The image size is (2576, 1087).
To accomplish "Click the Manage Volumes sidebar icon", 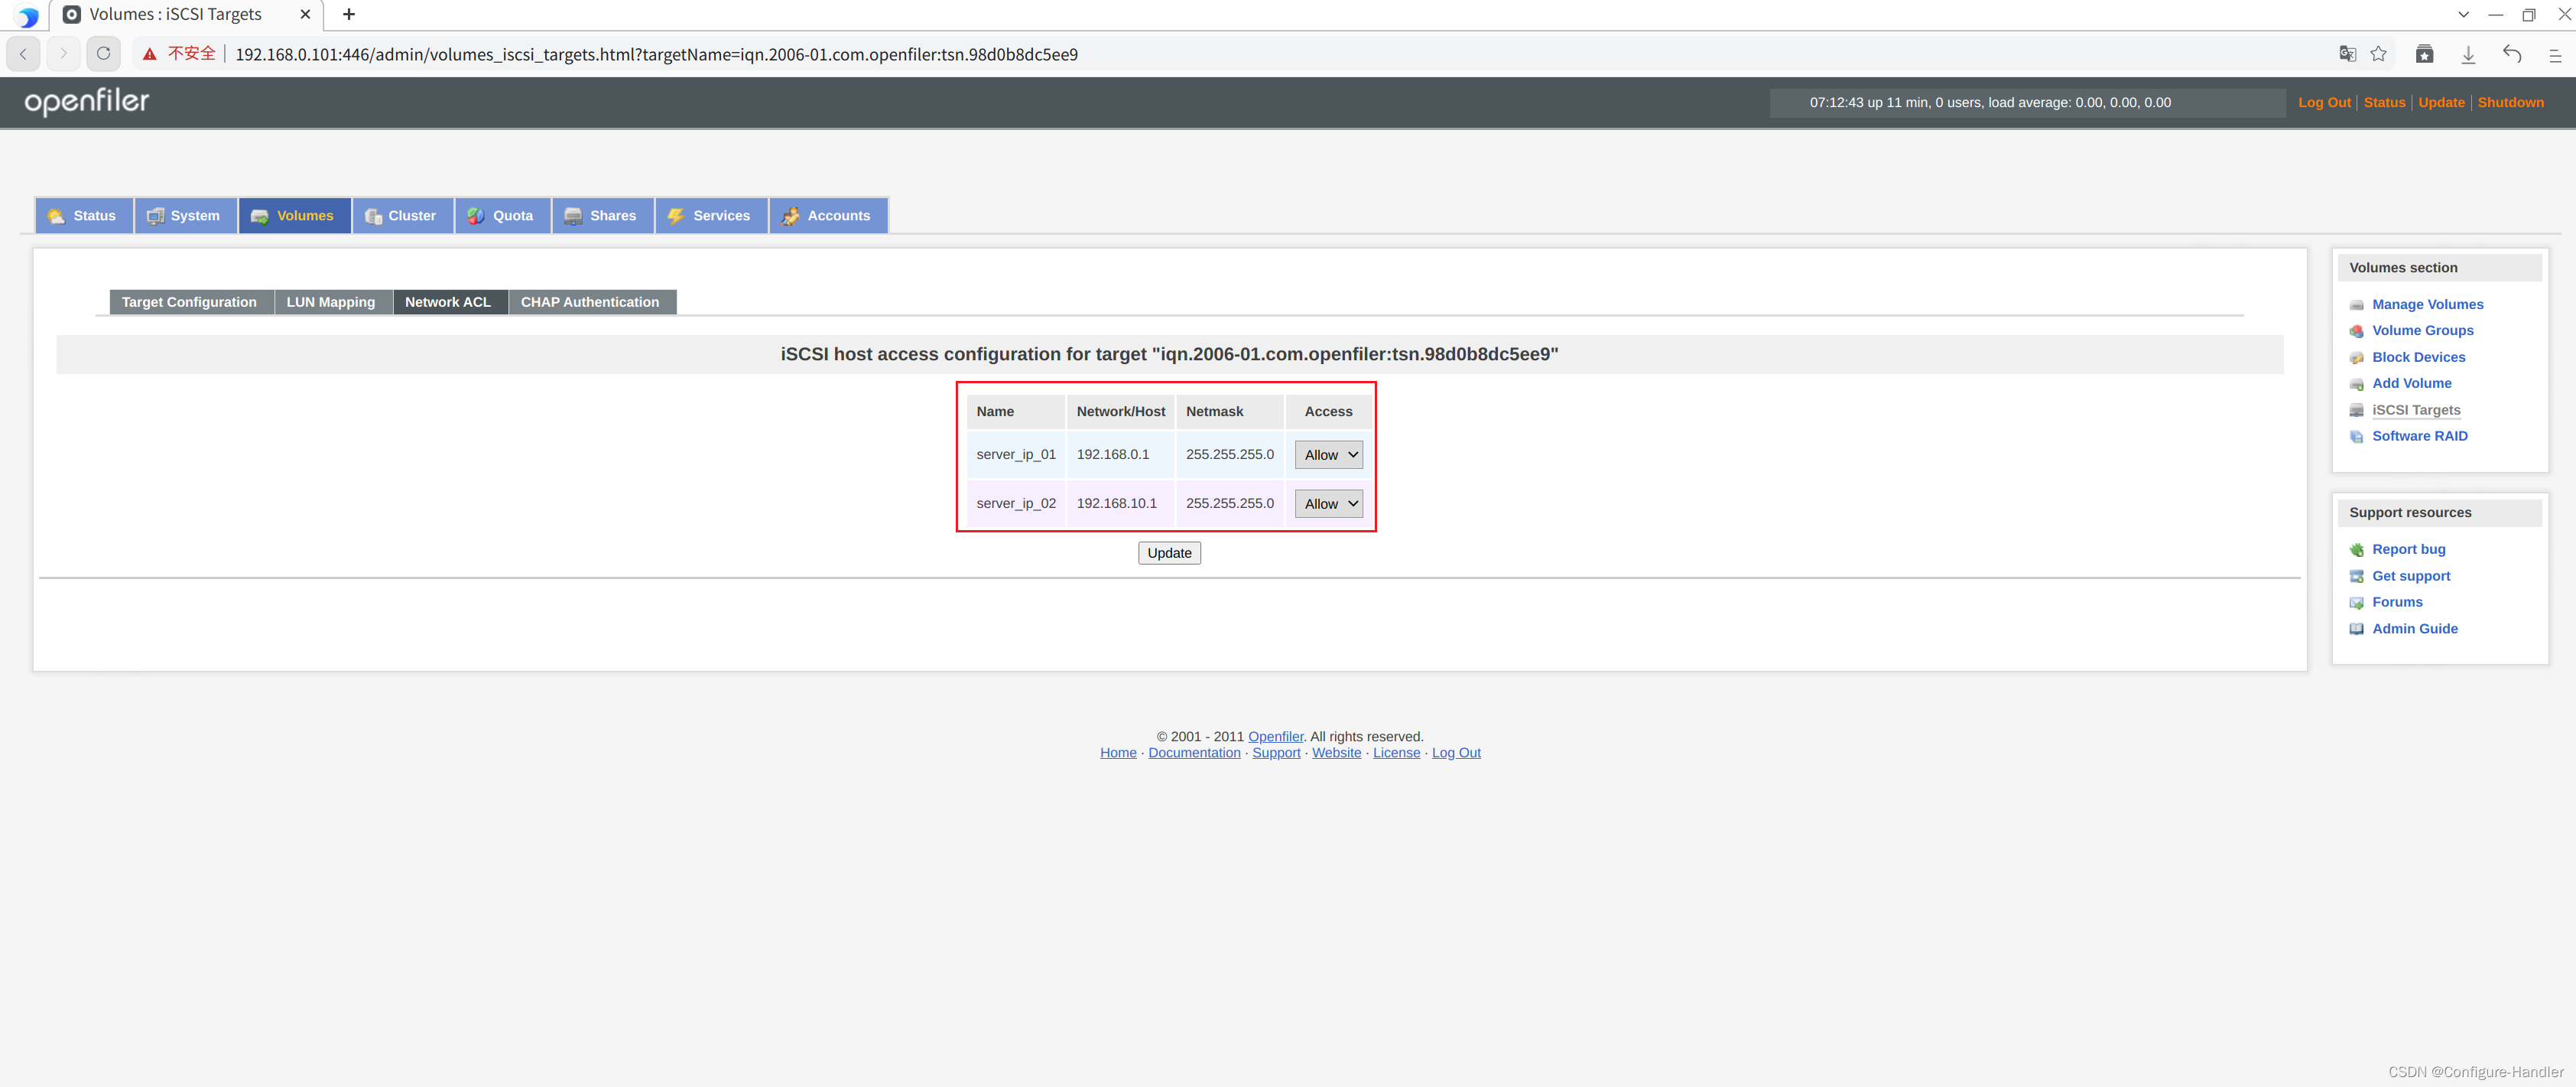I will click(x=2356, y=305).
